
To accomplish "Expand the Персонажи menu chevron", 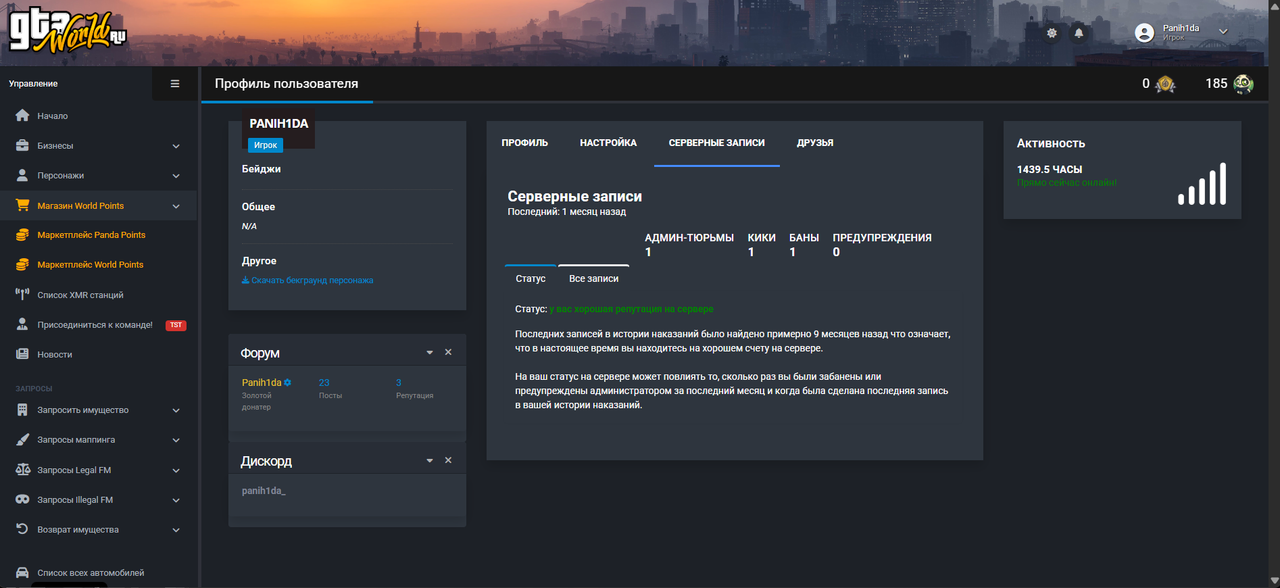I will (176, 176).
